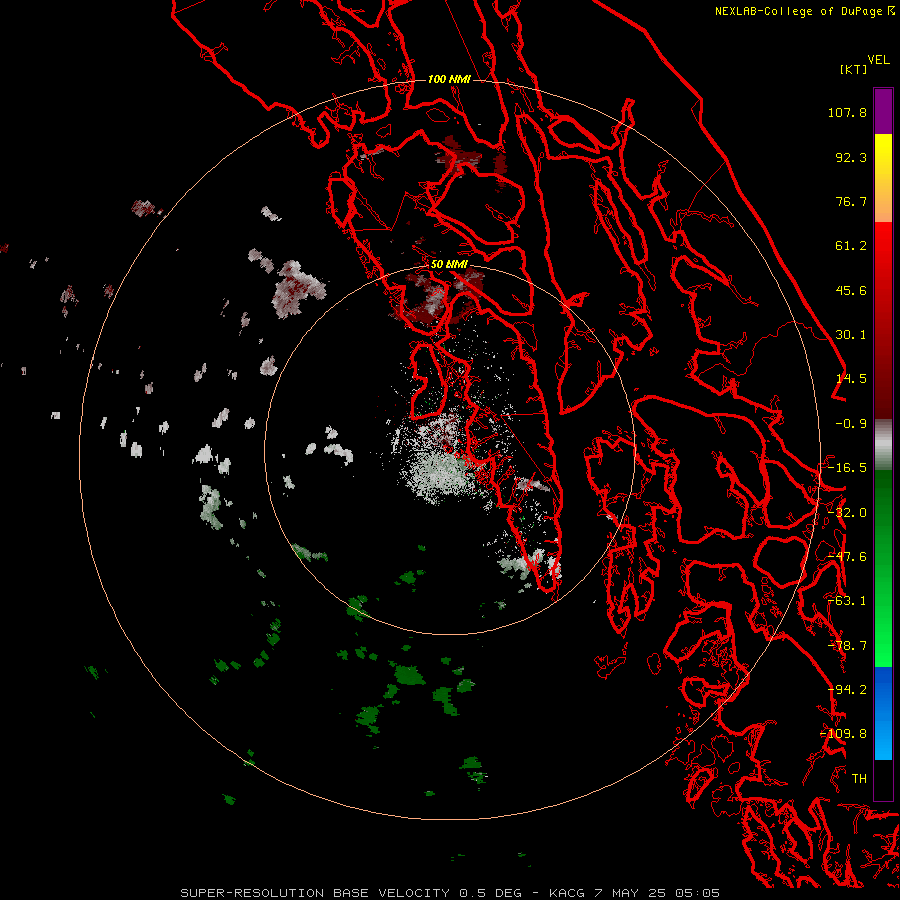This screenshot has height=900, width=900.
Task: Pick the blue segment of the color bar
Action: point(883,713)
